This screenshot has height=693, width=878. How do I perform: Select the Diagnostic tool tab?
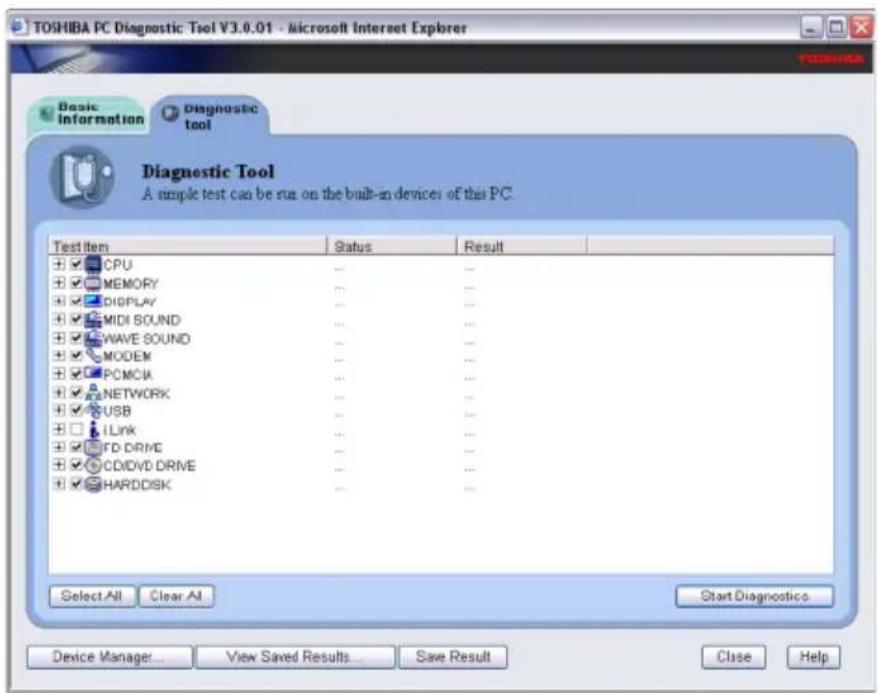[211, 115]
